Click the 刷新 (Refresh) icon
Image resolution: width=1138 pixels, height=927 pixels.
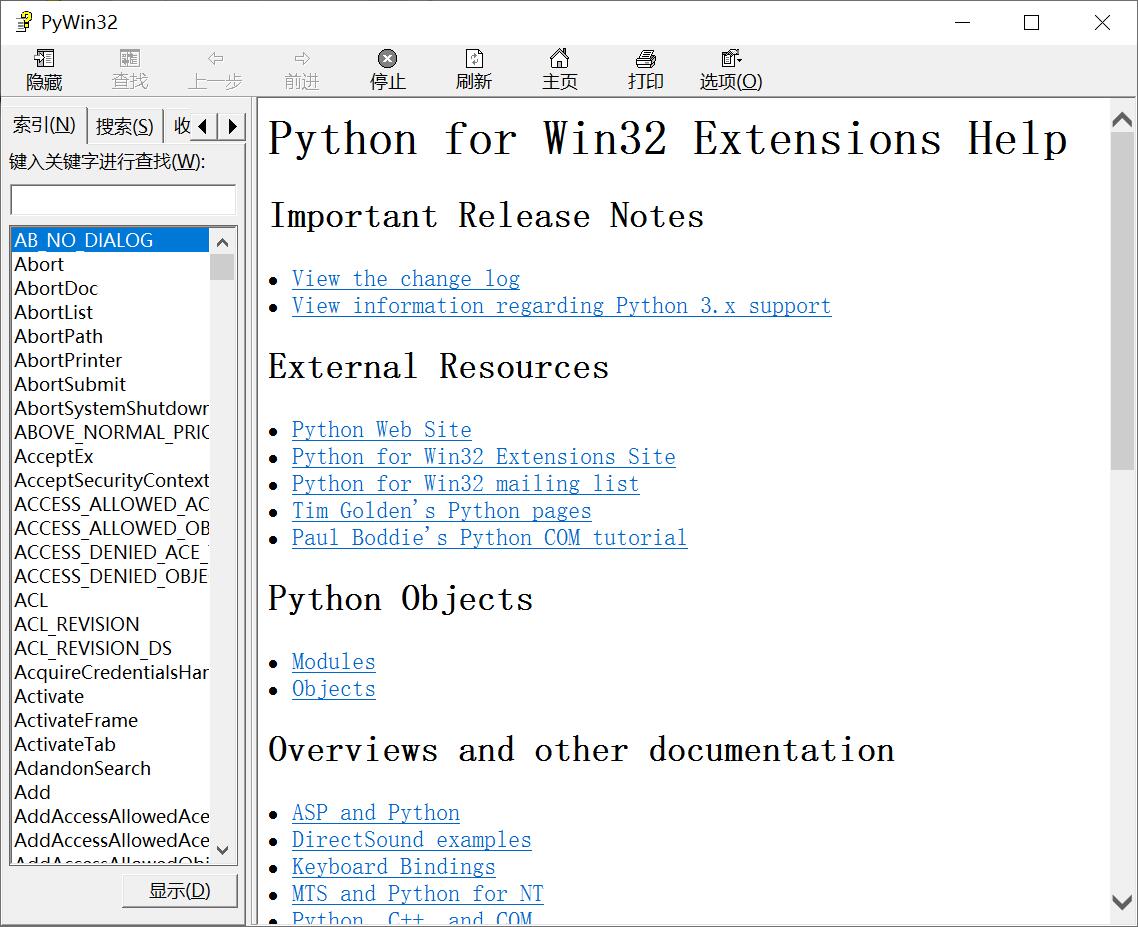click(x=473, y=68)
